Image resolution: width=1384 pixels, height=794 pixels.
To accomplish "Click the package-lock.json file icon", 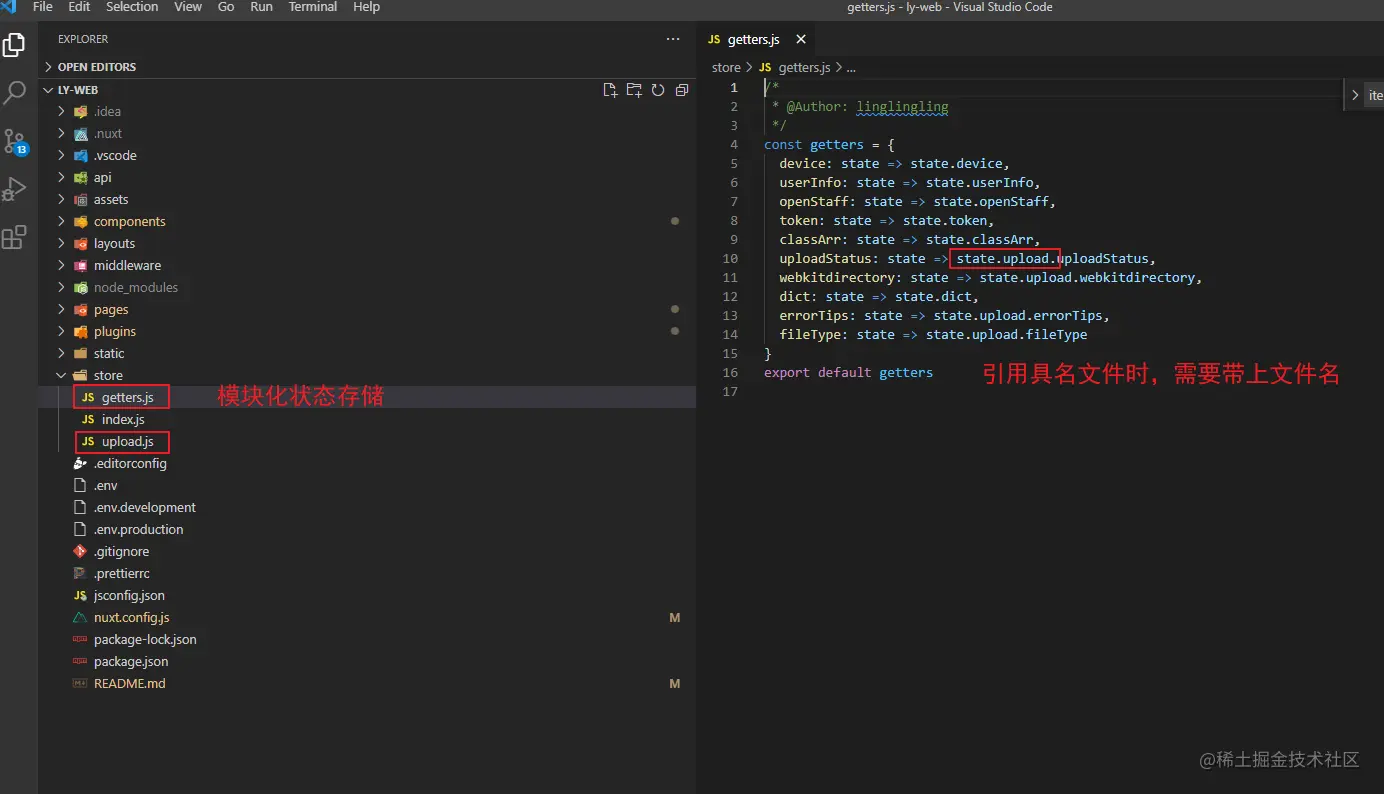I will point(80,640).
